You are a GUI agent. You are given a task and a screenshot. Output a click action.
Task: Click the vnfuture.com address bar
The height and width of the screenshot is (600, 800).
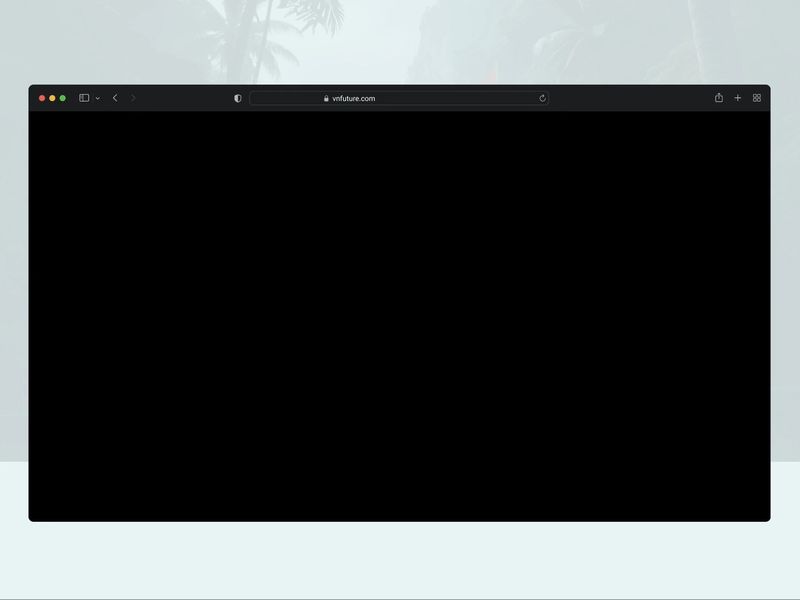coord(399,98)
